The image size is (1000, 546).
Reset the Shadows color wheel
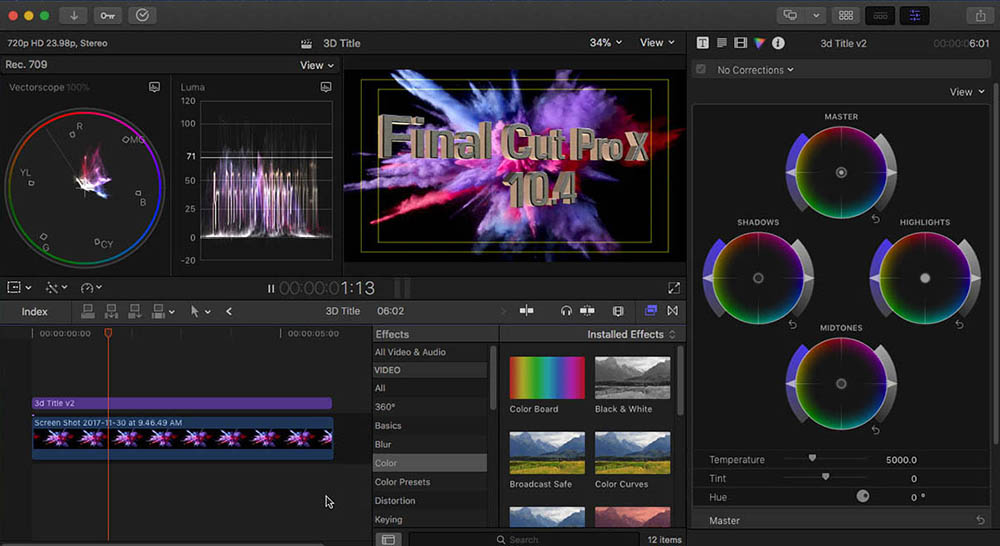(x=792, y=325)
